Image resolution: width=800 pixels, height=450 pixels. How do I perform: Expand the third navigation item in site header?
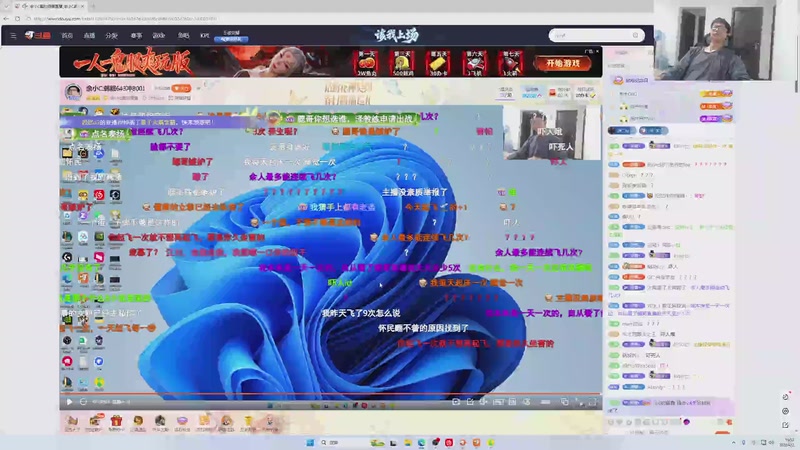(112, 35)
